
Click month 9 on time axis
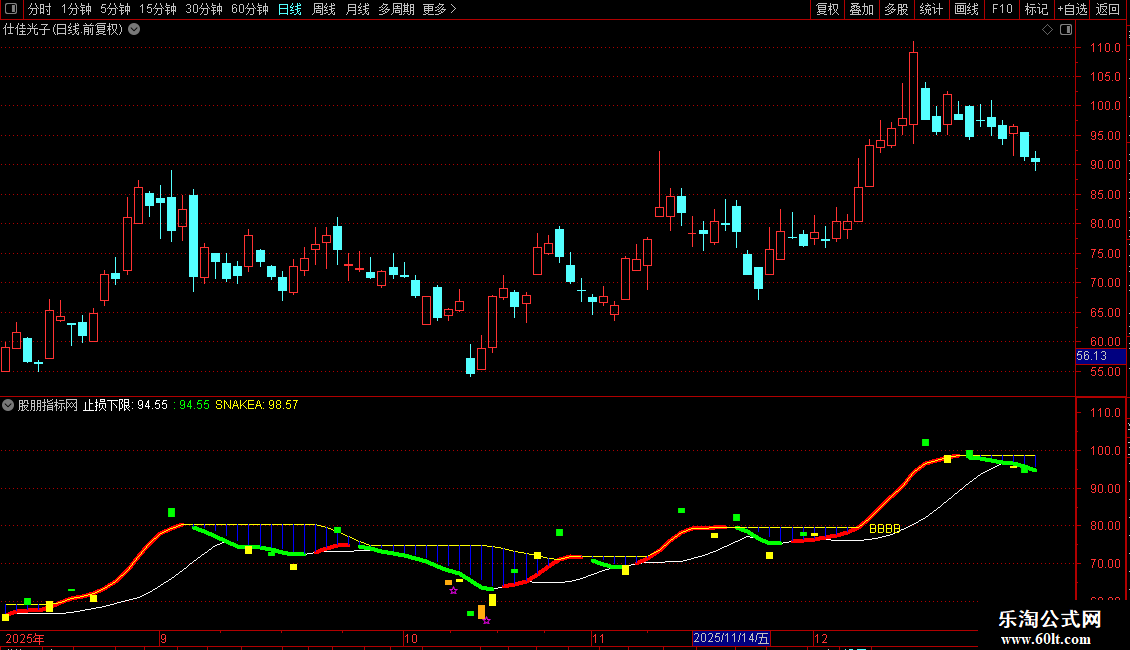[x=164, y=638]
